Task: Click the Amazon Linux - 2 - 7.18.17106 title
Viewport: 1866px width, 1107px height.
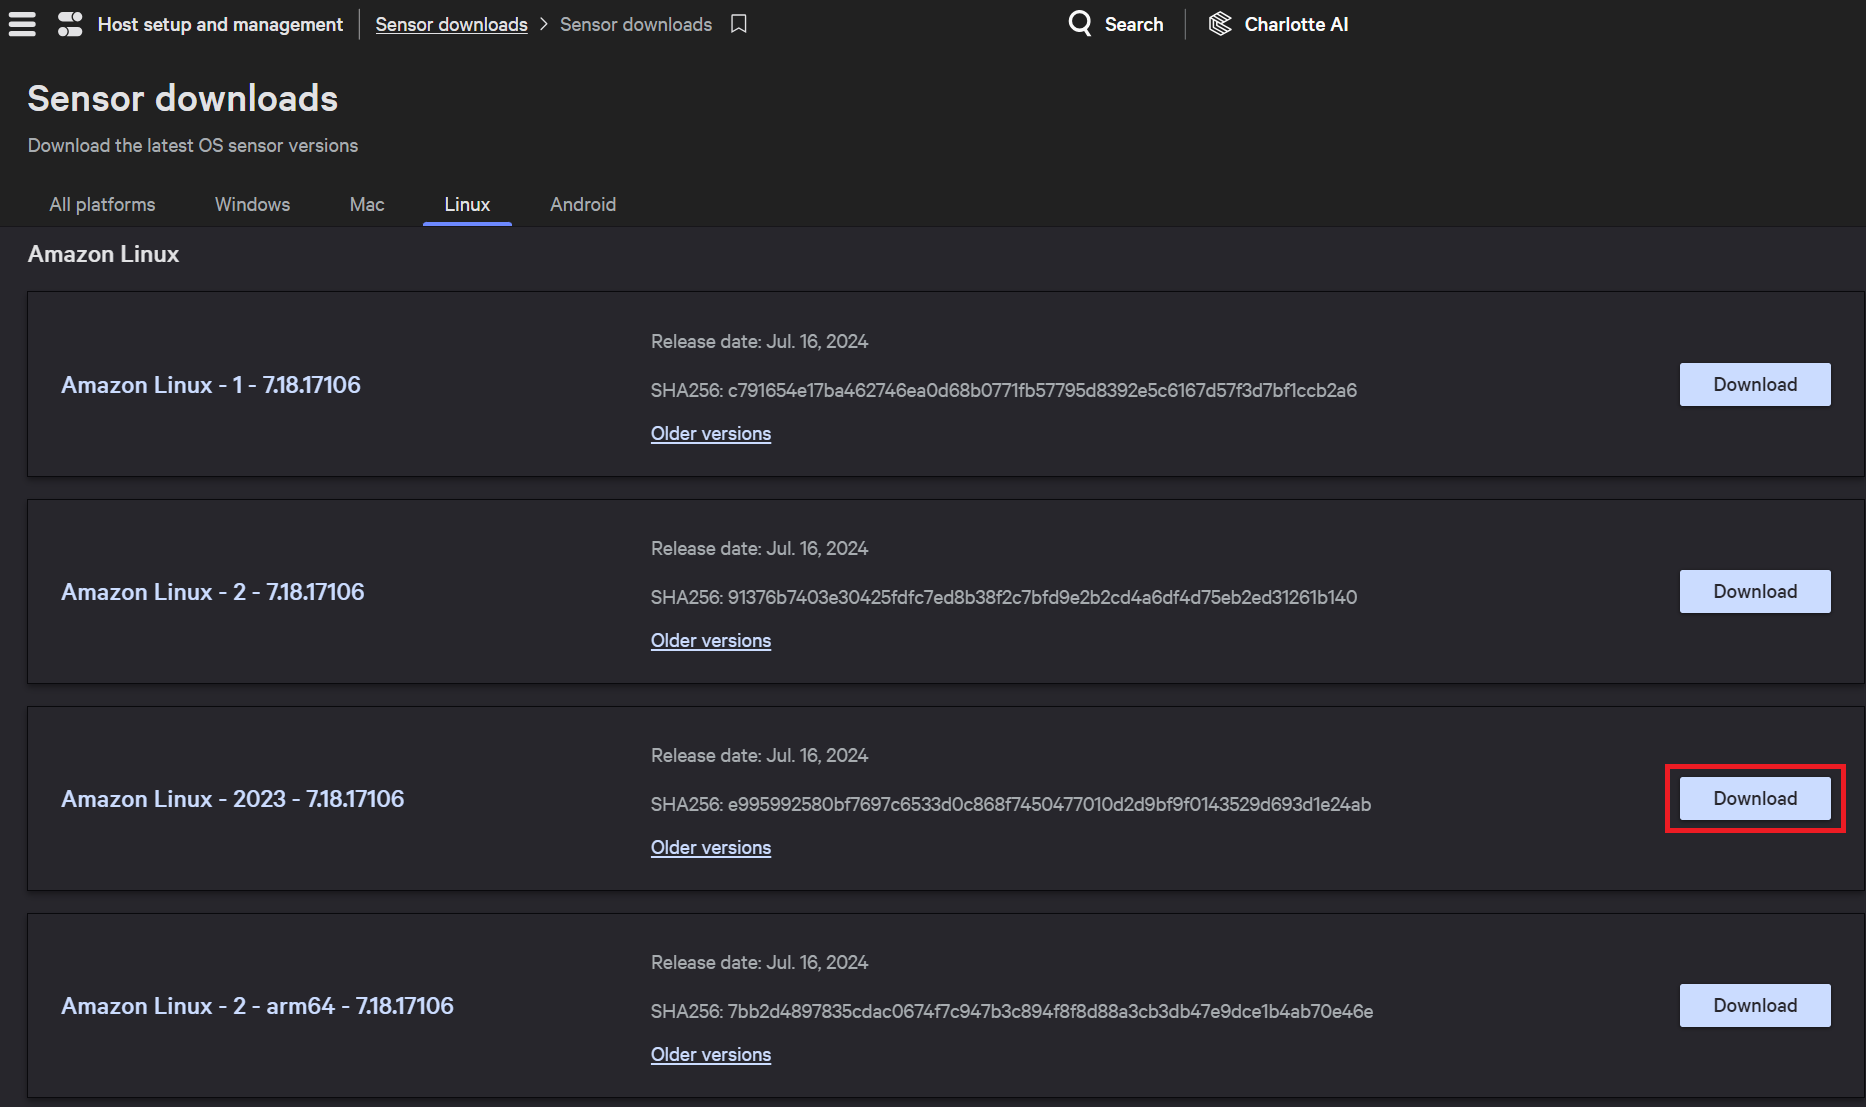Action: coord(213,592)
